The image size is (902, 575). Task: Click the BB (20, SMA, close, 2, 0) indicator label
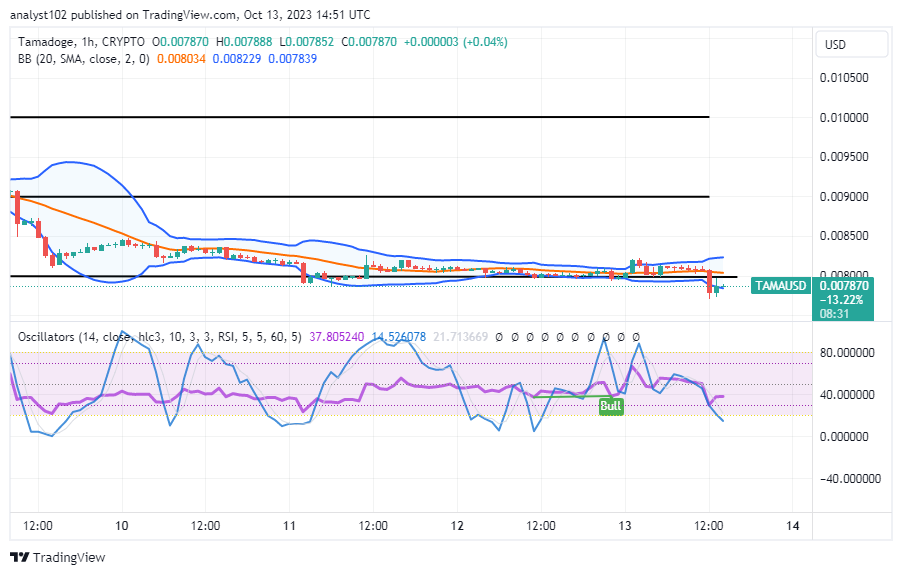click(x=83, y=59)
